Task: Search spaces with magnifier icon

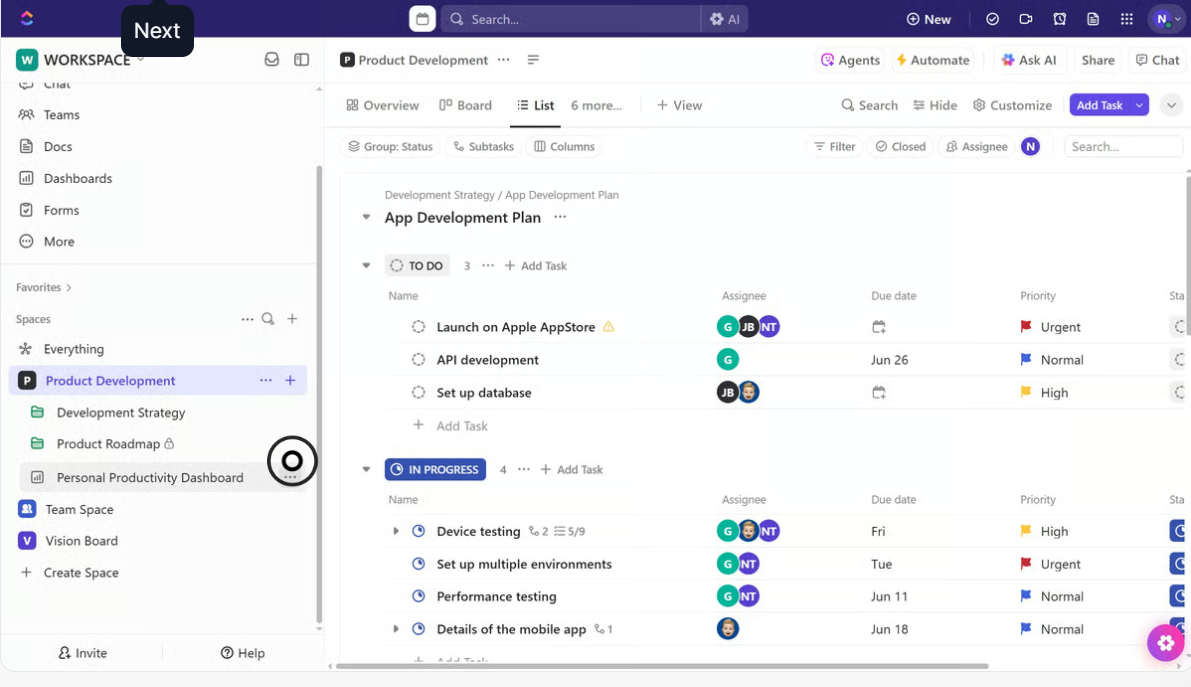Action: (x=268, y=319)
